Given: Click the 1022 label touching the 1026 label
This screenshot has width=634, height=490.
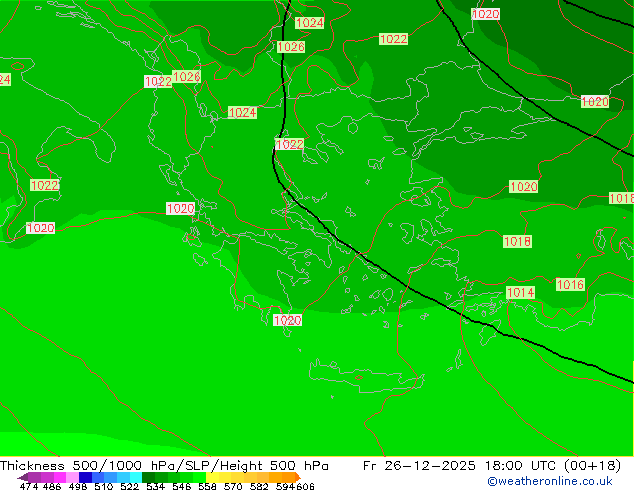Looking at the screenshot, I should pyautogui.click(x=158, y=82).
